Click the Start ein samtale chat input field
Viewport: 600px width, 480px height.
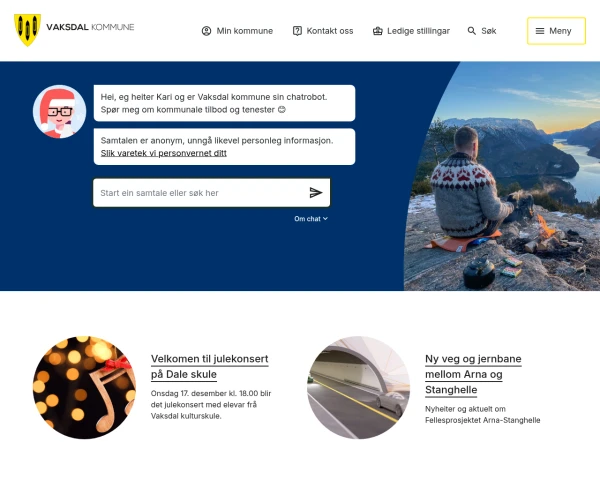(x=201, y=193)
